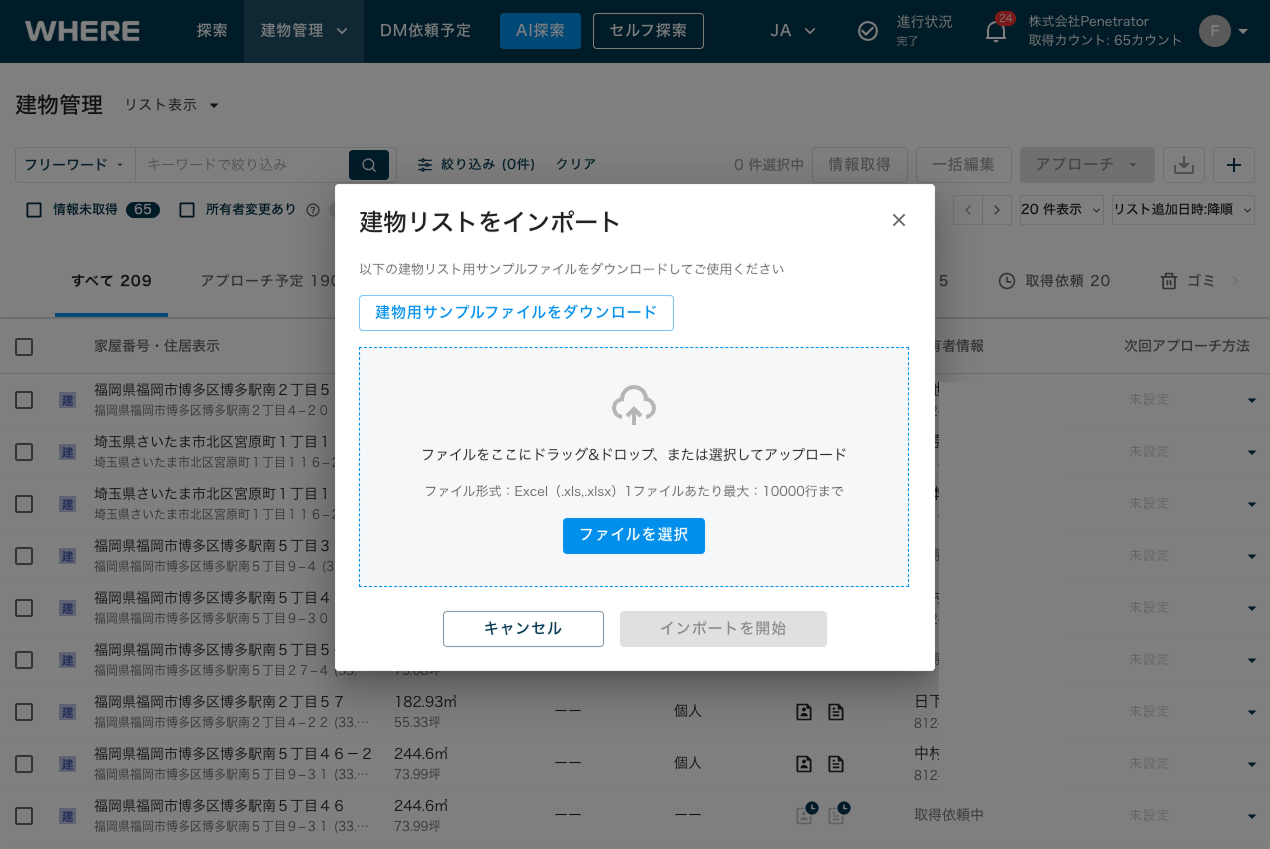Click the WHERE logo
The width and height of the screenshot is (1270, 849).
pos(82,31)
